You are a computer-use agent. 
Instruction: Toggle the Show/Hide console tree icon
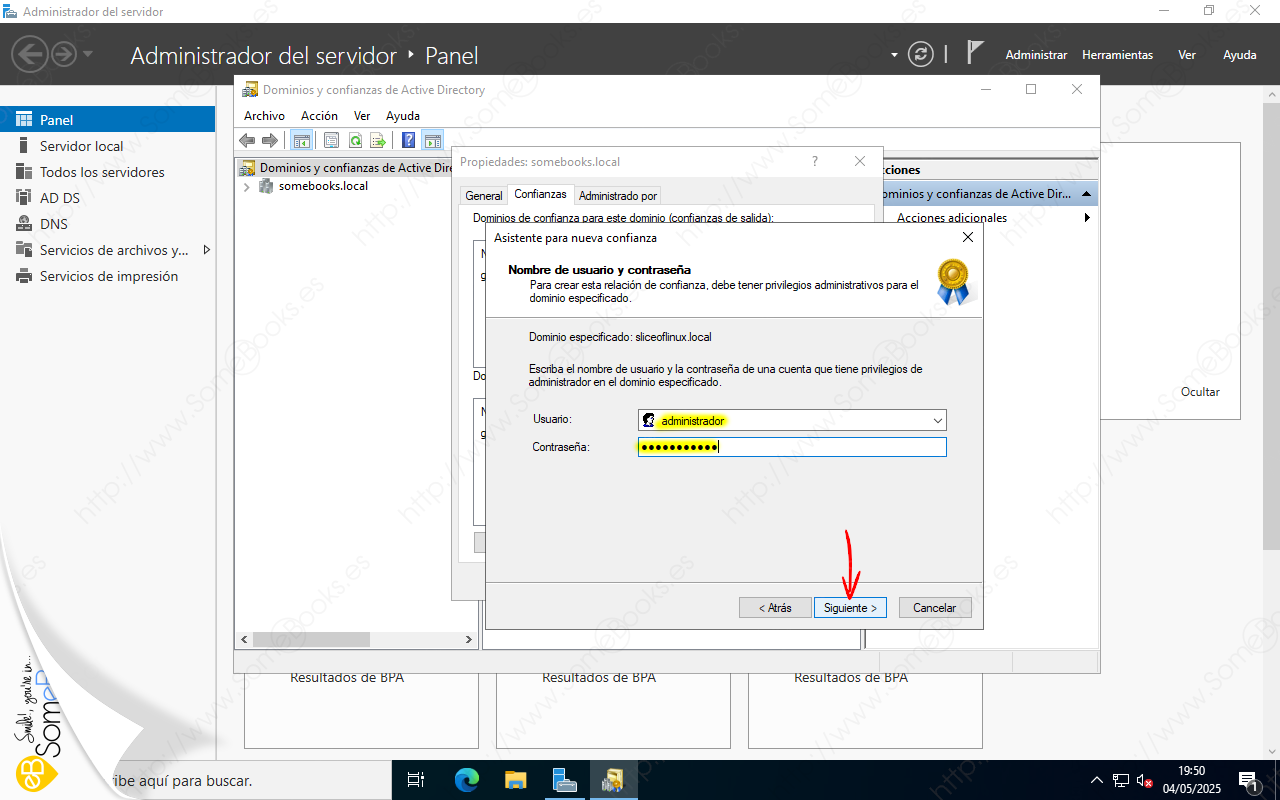[x=300, y=141]
